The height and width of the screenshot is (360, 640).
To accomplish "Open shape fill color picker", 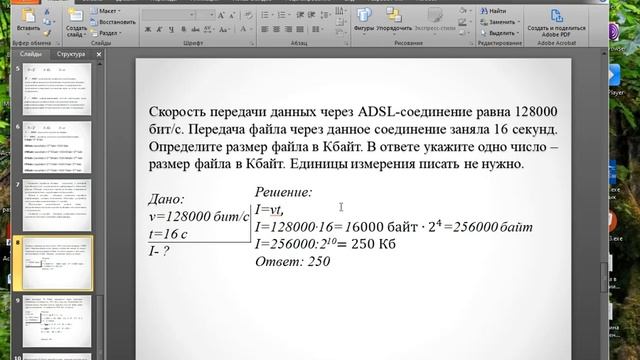I will (465, 11).
